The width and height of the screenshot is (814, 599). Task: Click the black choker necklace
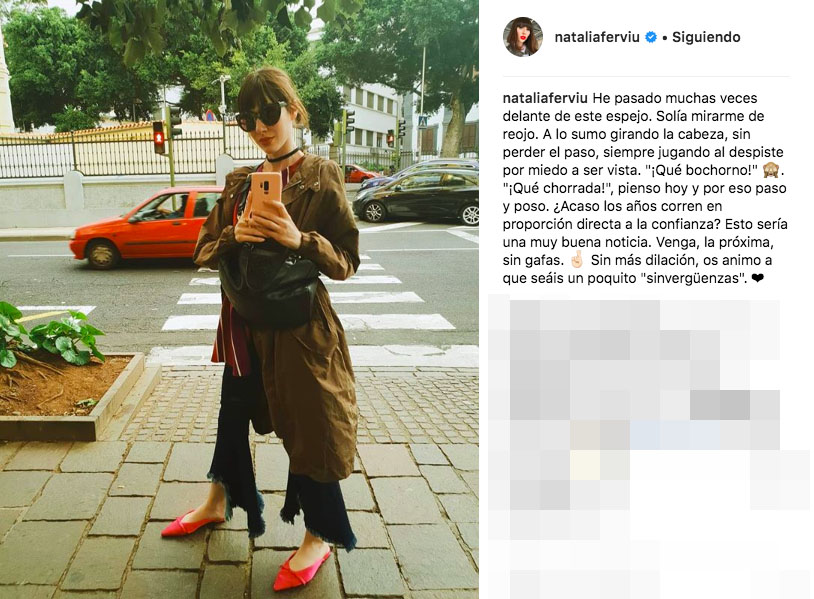(282, 155)
